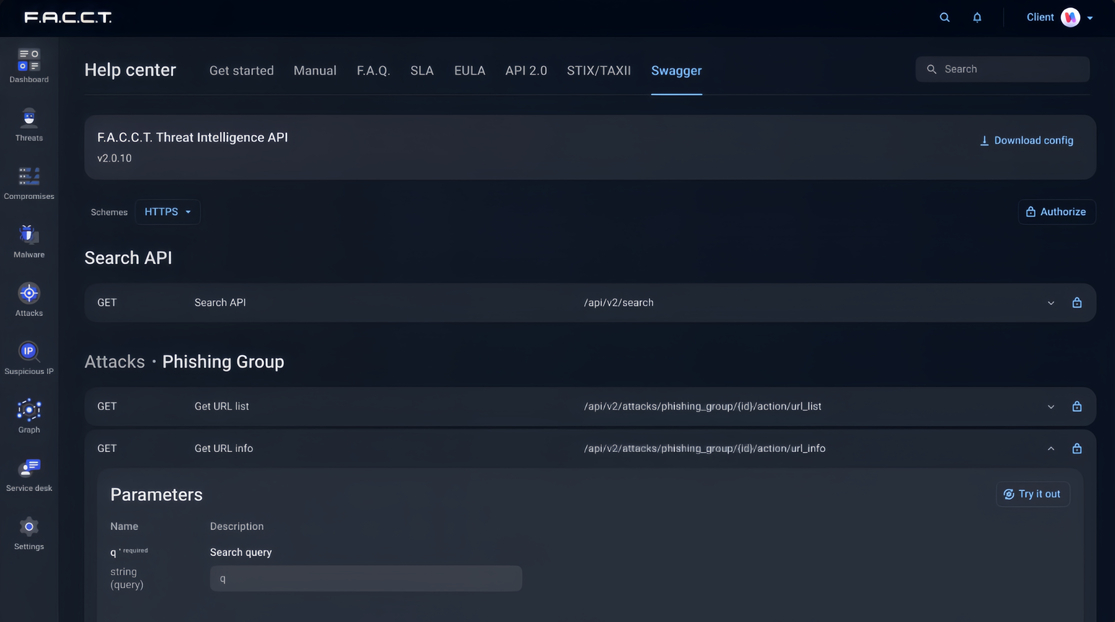Click lock icon on Get URL info row

coord(1077,449)
